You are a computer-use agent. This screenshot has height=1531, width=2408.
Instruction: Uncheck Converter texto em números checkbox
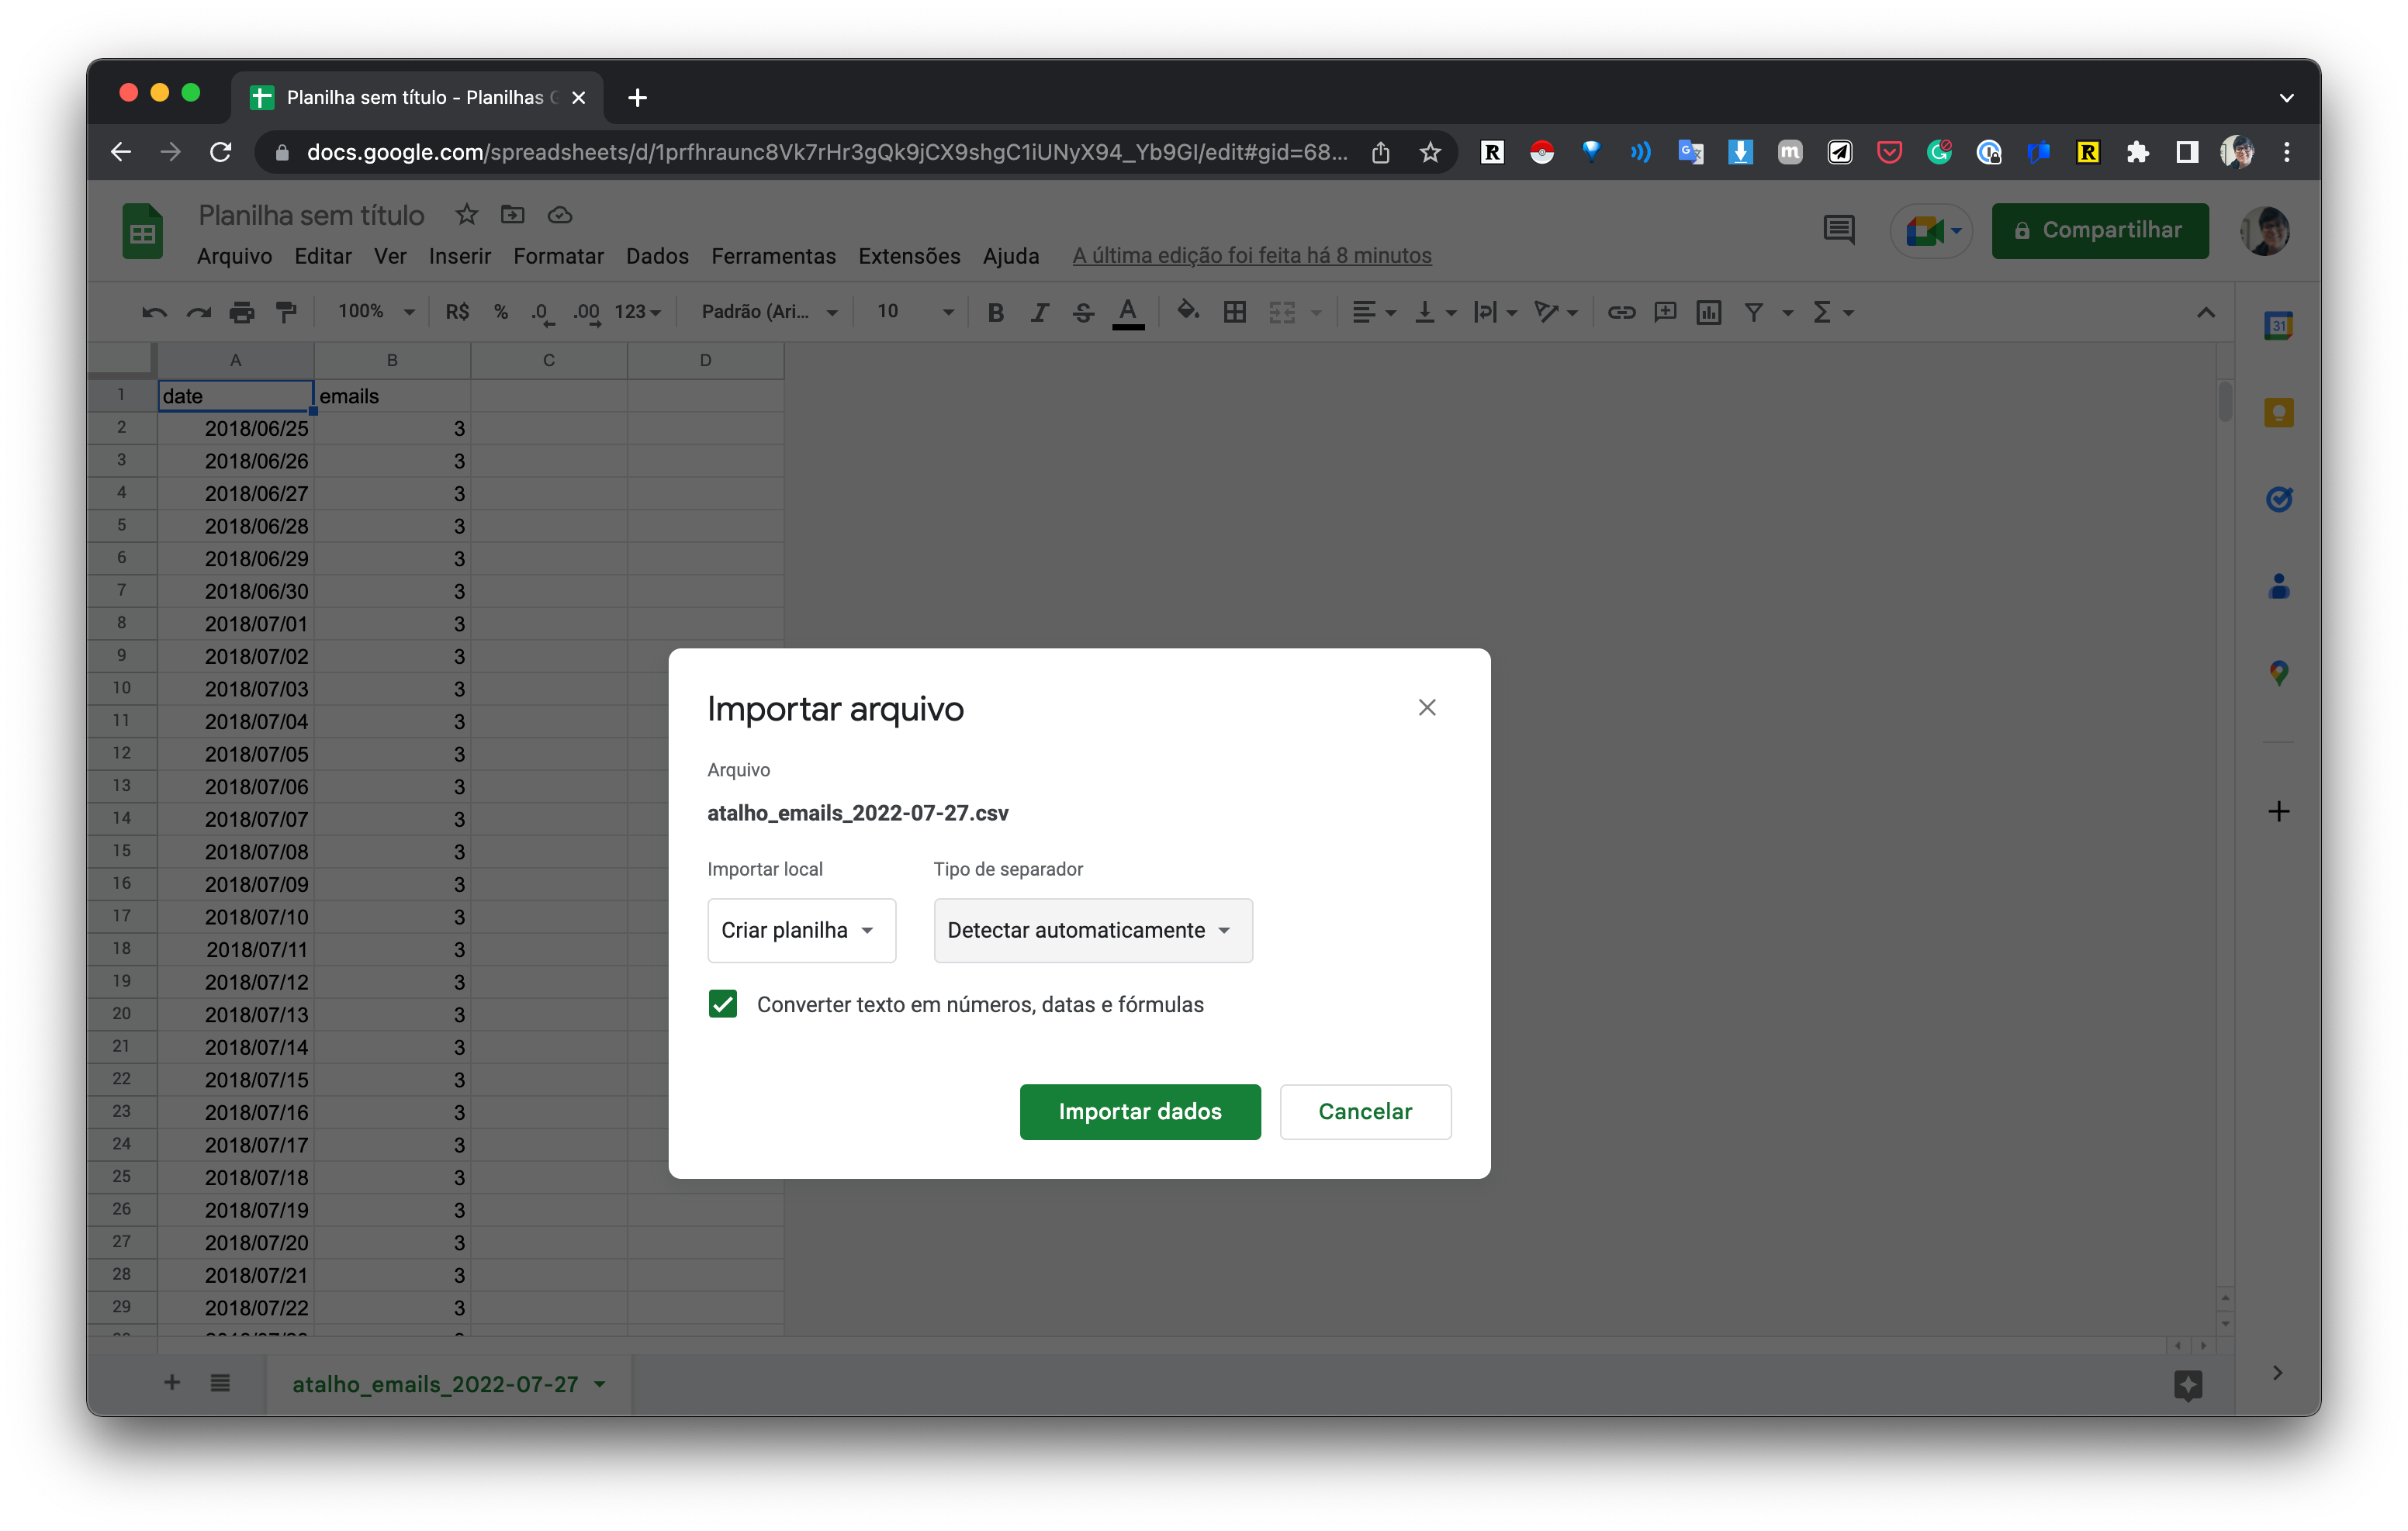(723, 1004)
